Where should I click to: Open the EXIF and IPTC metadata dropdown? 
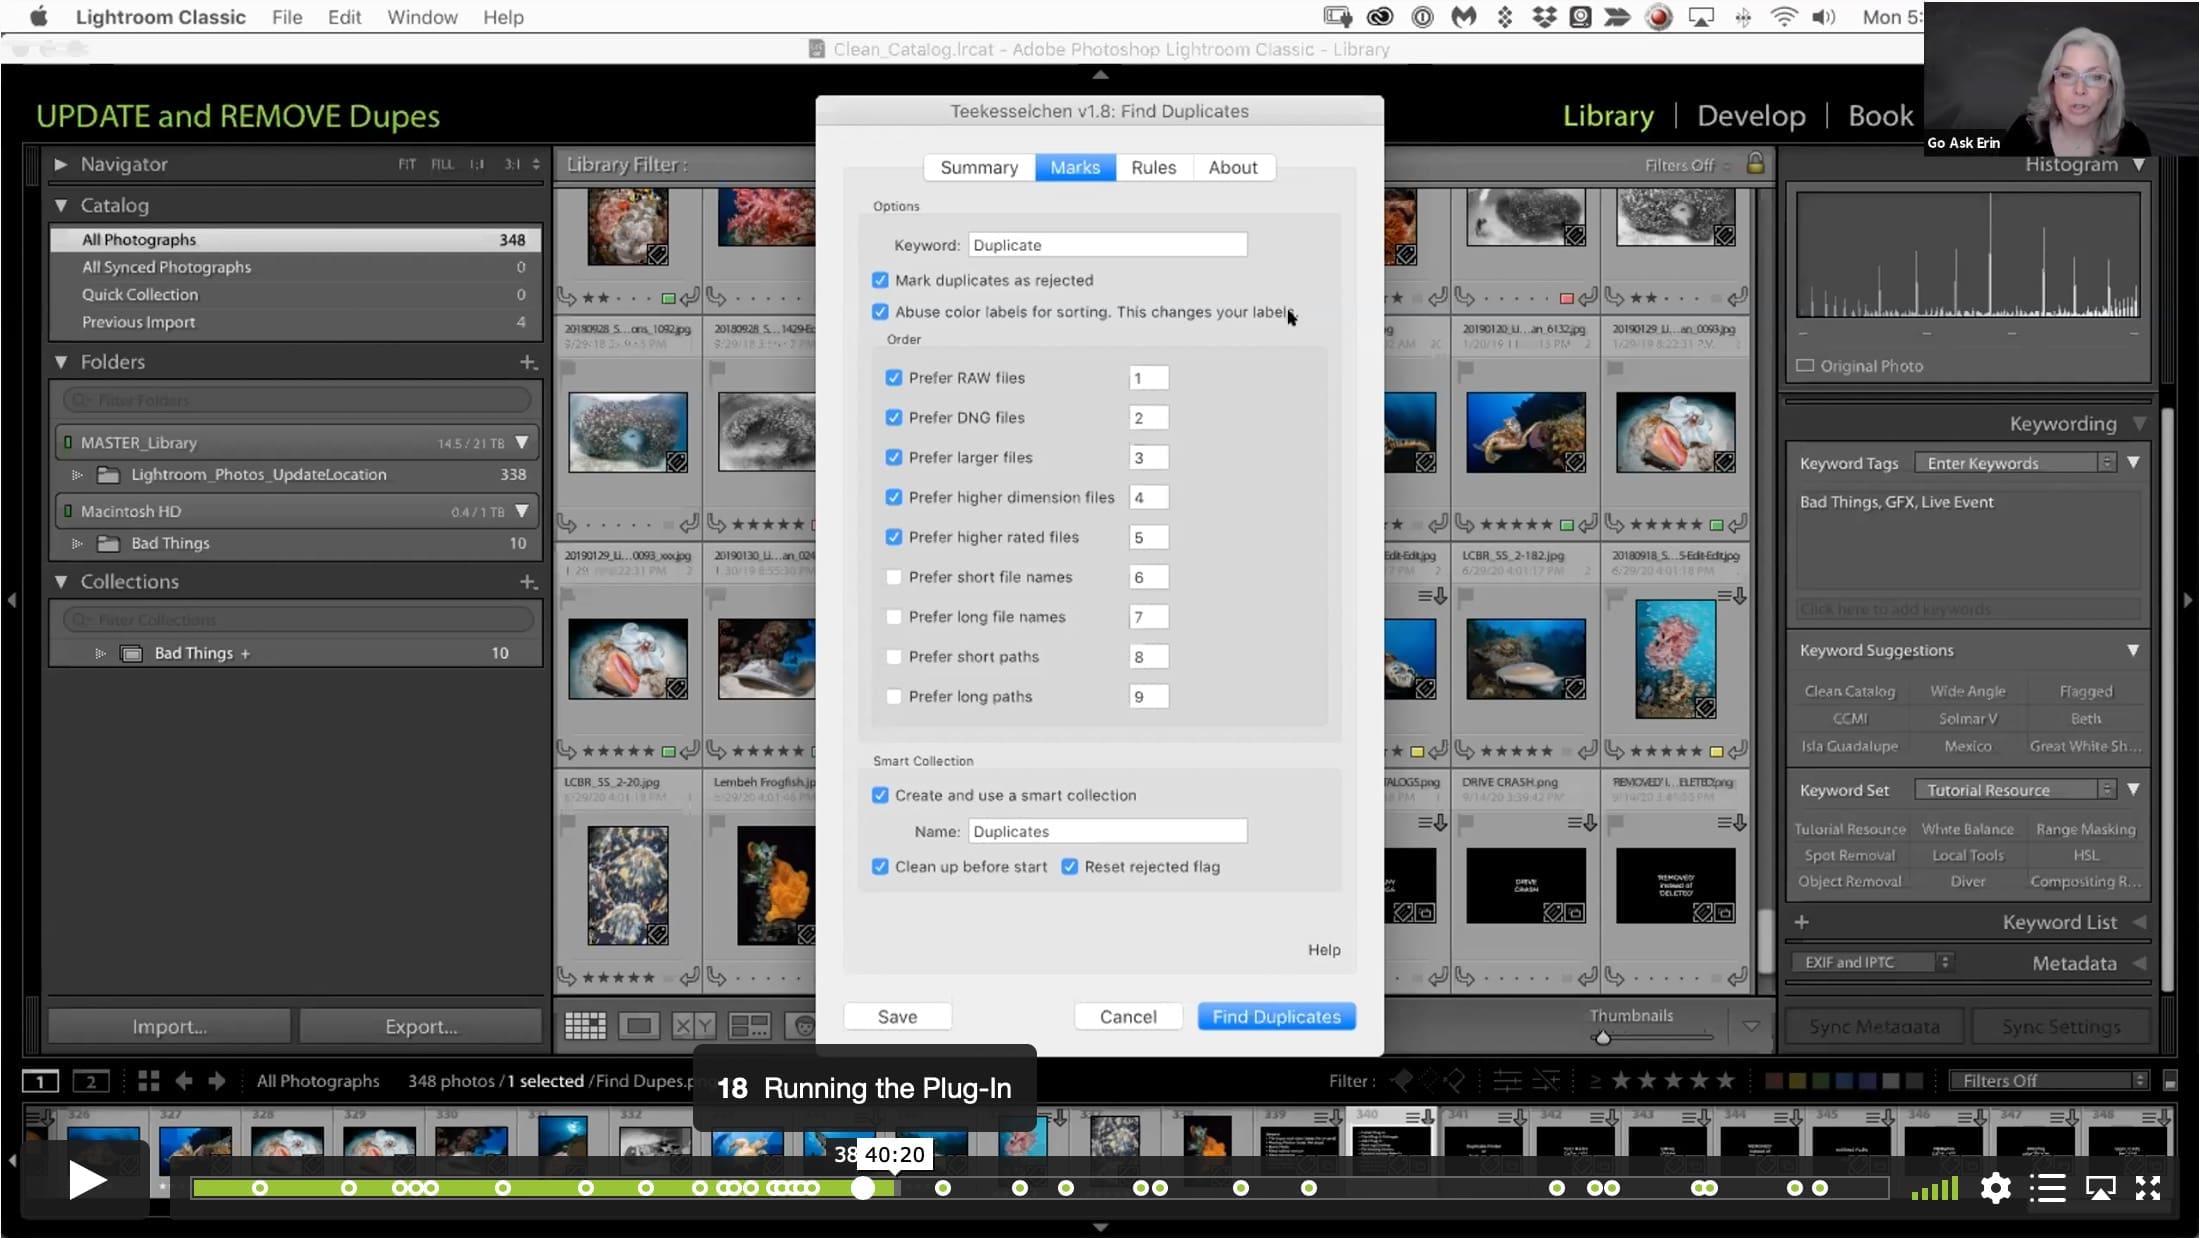pos(1872,962)
